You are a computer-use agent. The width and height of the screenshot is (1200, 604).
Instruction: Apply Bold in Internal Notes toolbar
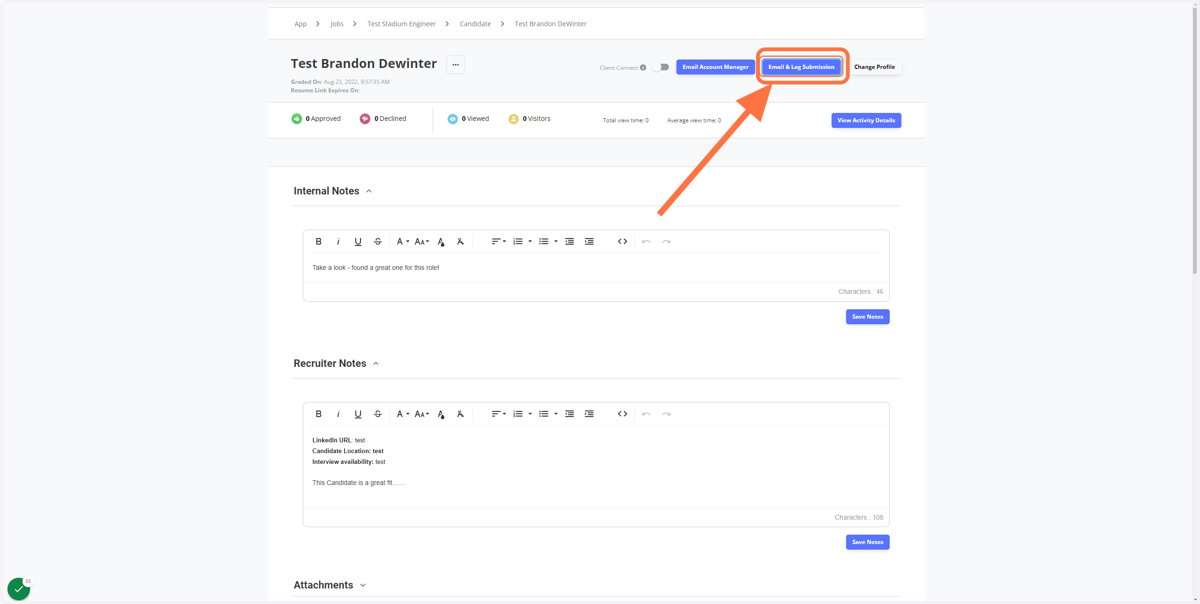pos(319,242)
